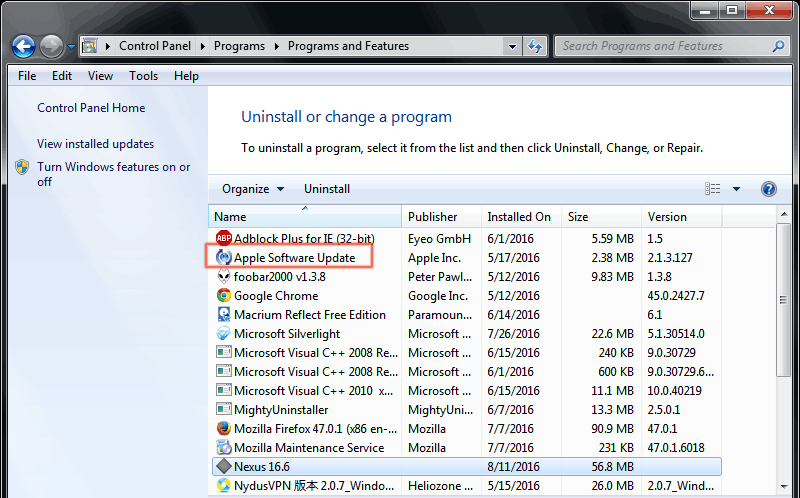Viewport: 800px width, 498px height.
Task: Click the Windows features shield icon
Action: point(22,167)
